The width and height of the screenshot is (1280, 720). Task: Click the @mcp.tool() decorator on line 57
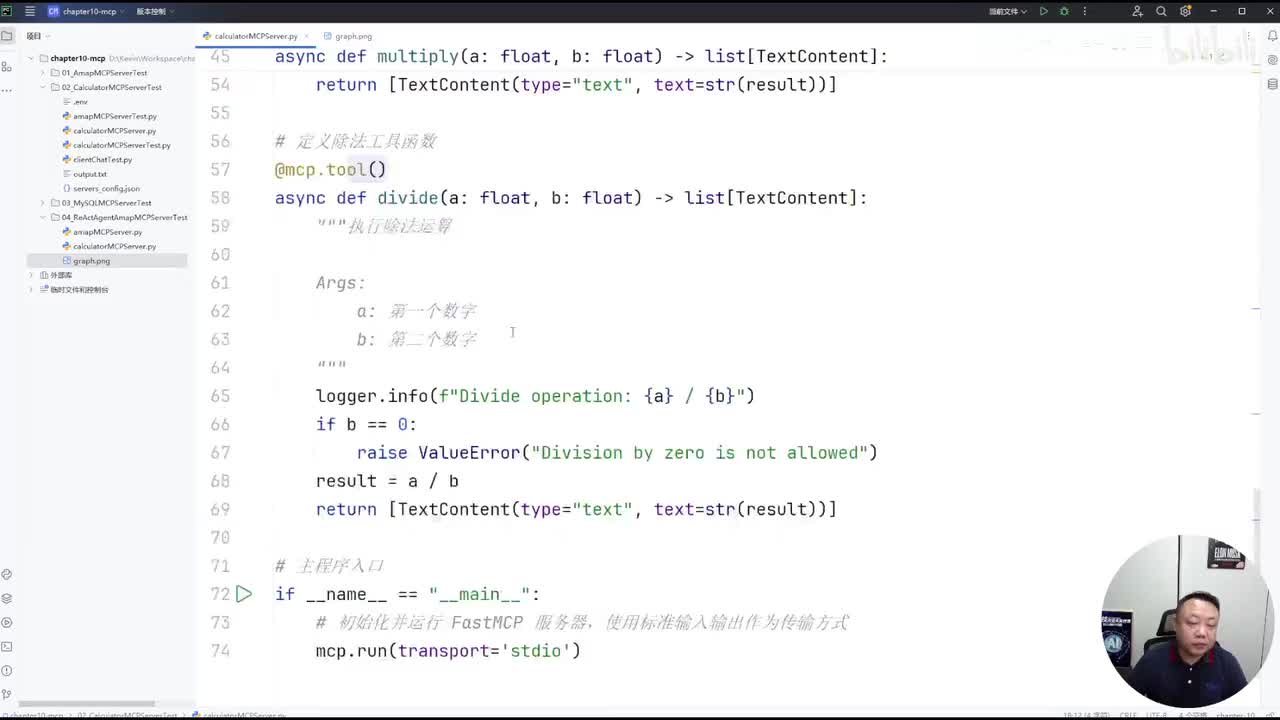point(330,170)
